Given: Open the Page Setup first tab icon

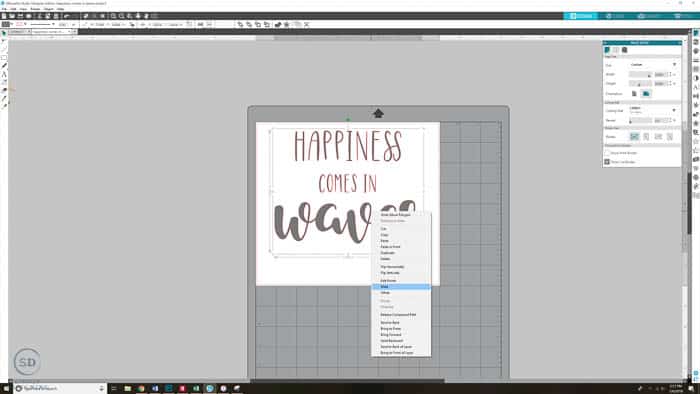Looking at the screenshot, I should tap(607, 50).
